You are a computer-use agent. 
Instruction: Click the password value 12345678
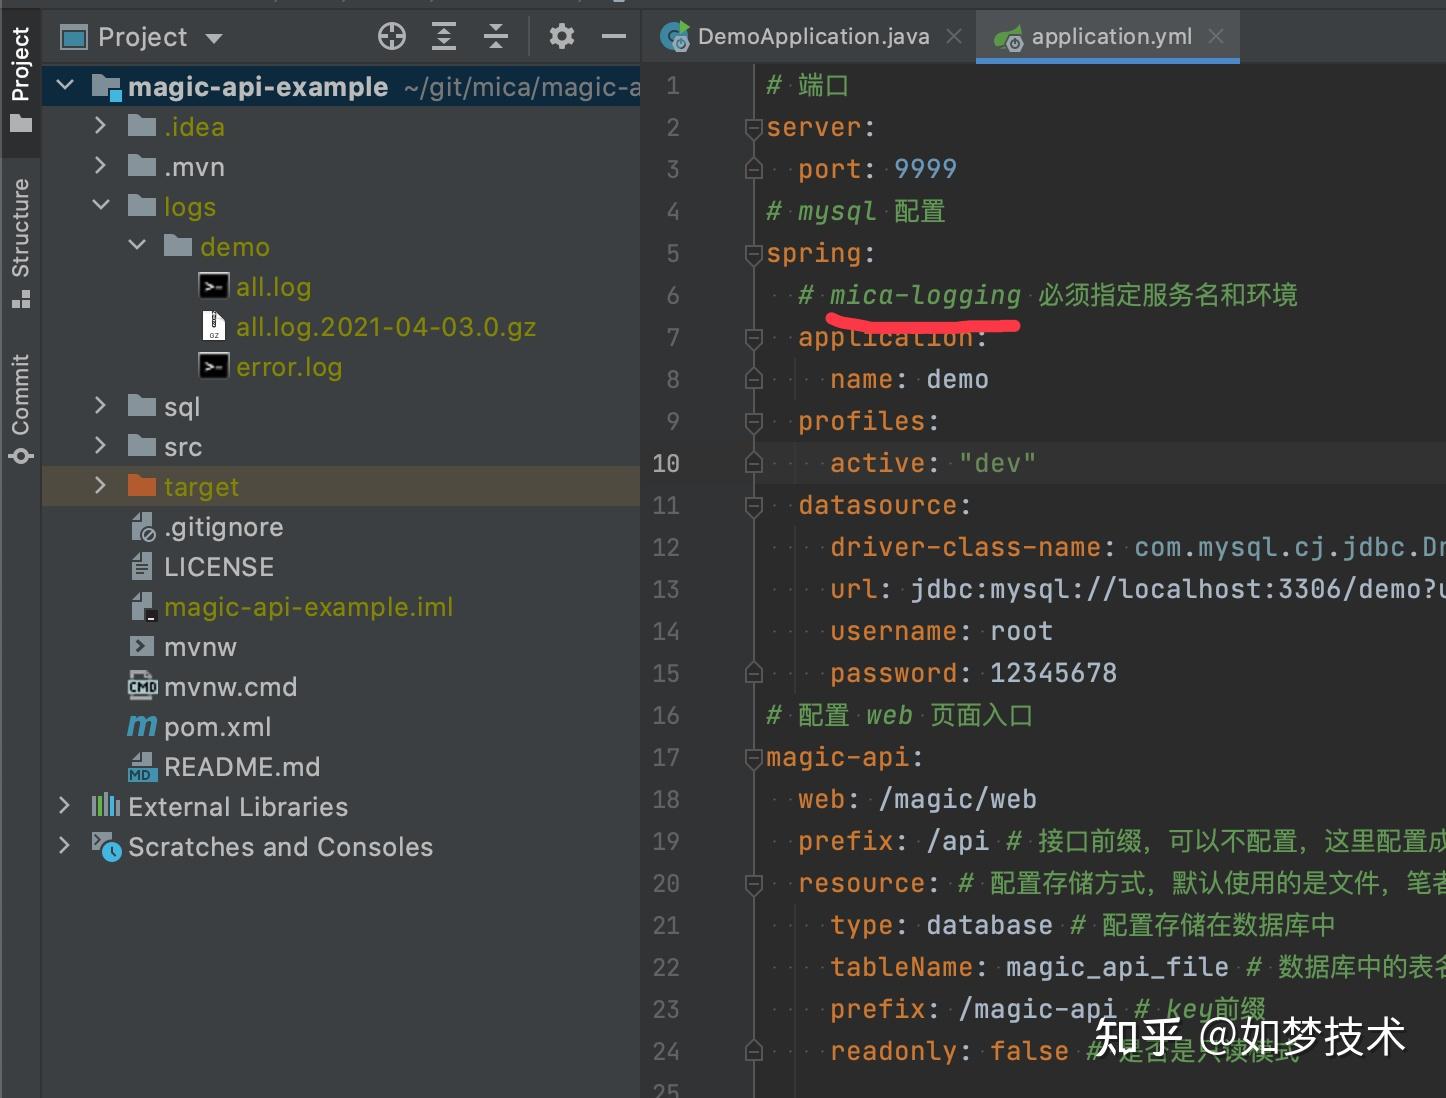click(x=1053, y=673)
